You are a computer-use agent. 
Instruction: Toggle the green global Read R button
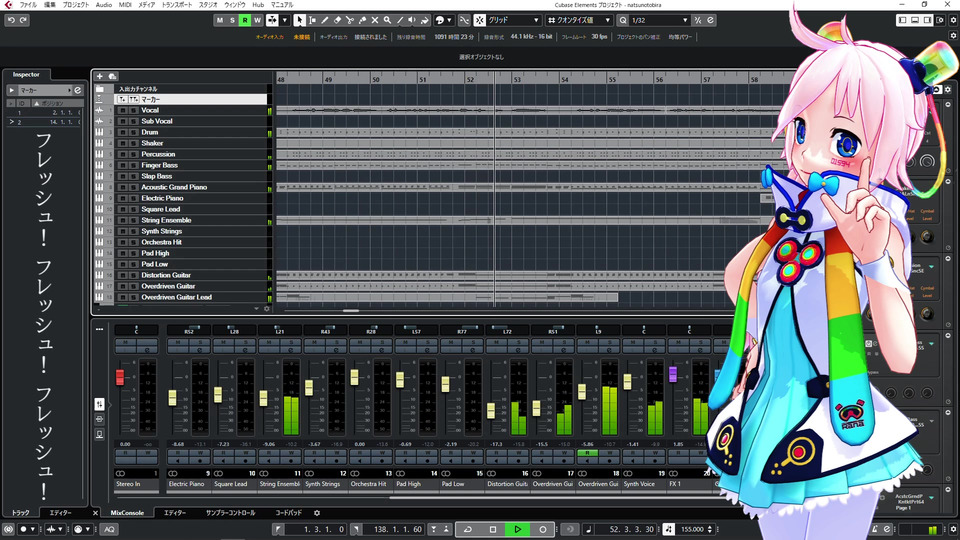pyautogui.click(x=245, y=20)
